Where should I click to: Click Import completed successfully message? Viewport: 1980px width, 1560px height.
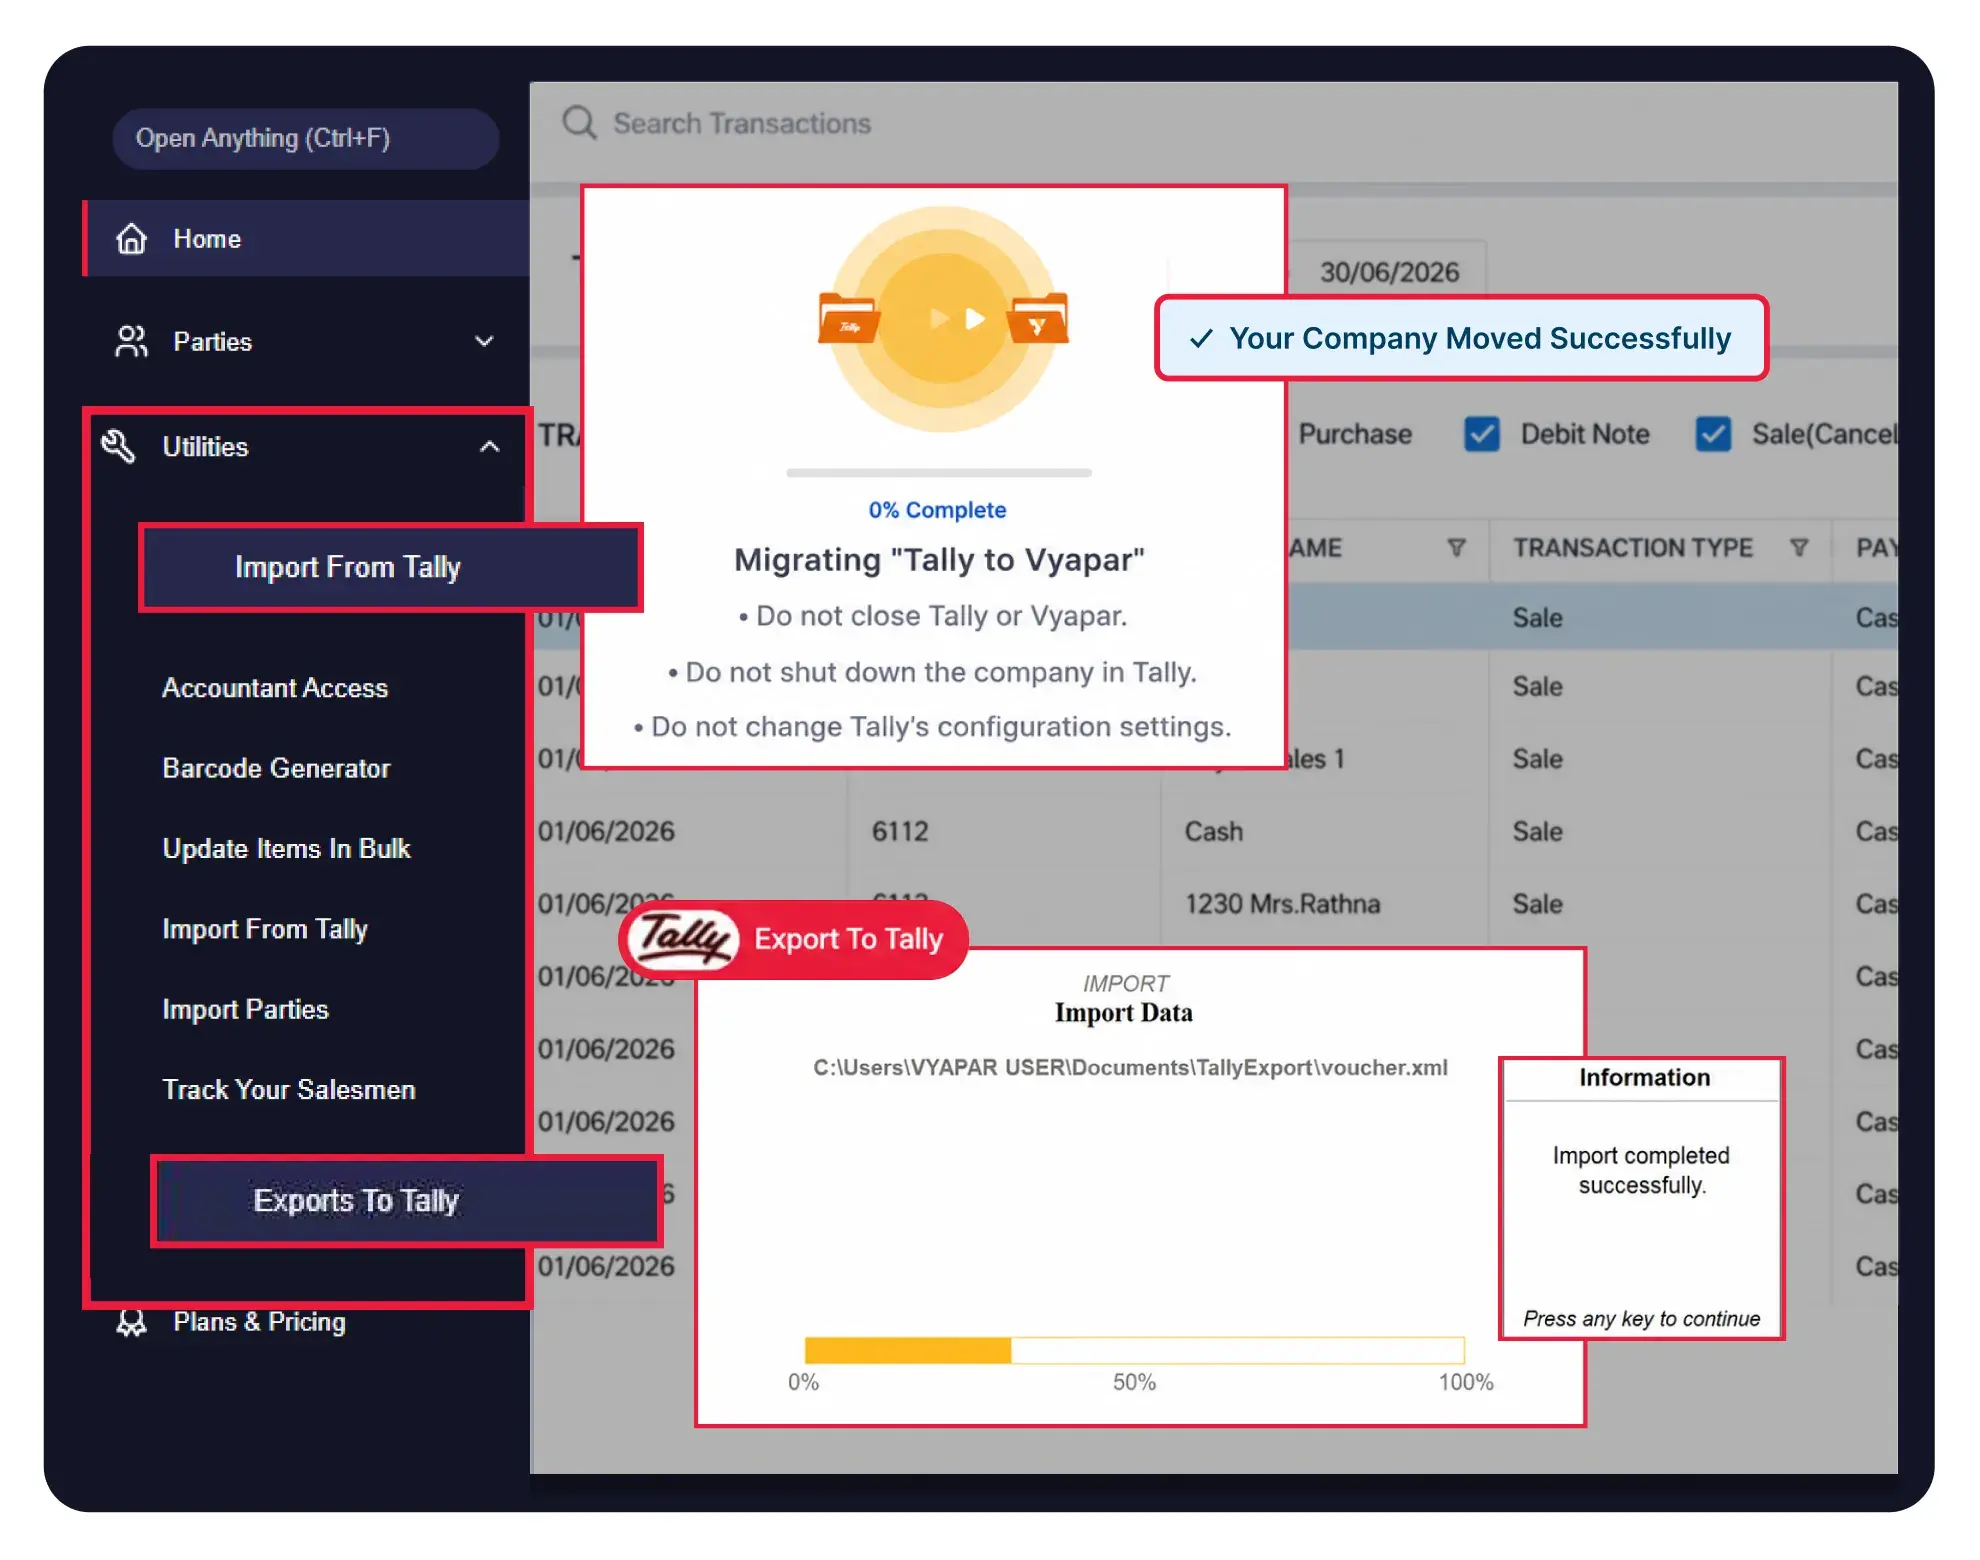1641,1170
